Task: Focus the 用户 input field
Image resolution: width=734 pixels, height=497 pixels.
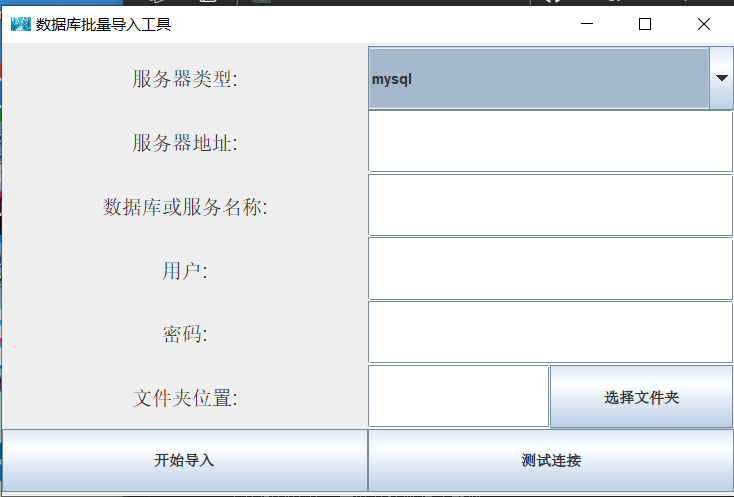Action: (550, 269)
